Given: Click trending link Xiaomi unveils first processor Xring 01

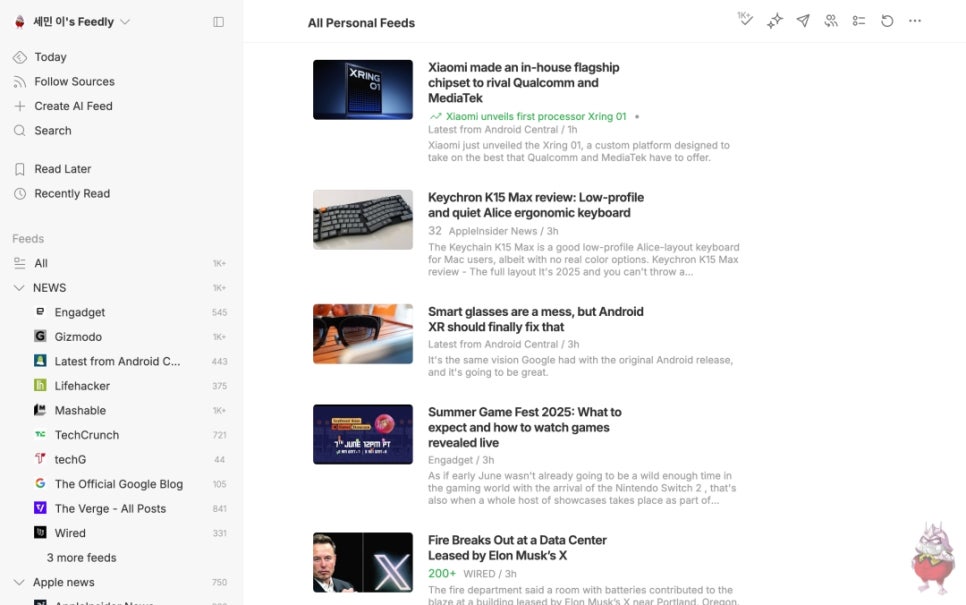Looking at the screenshot, I should [x=536, y=116].
